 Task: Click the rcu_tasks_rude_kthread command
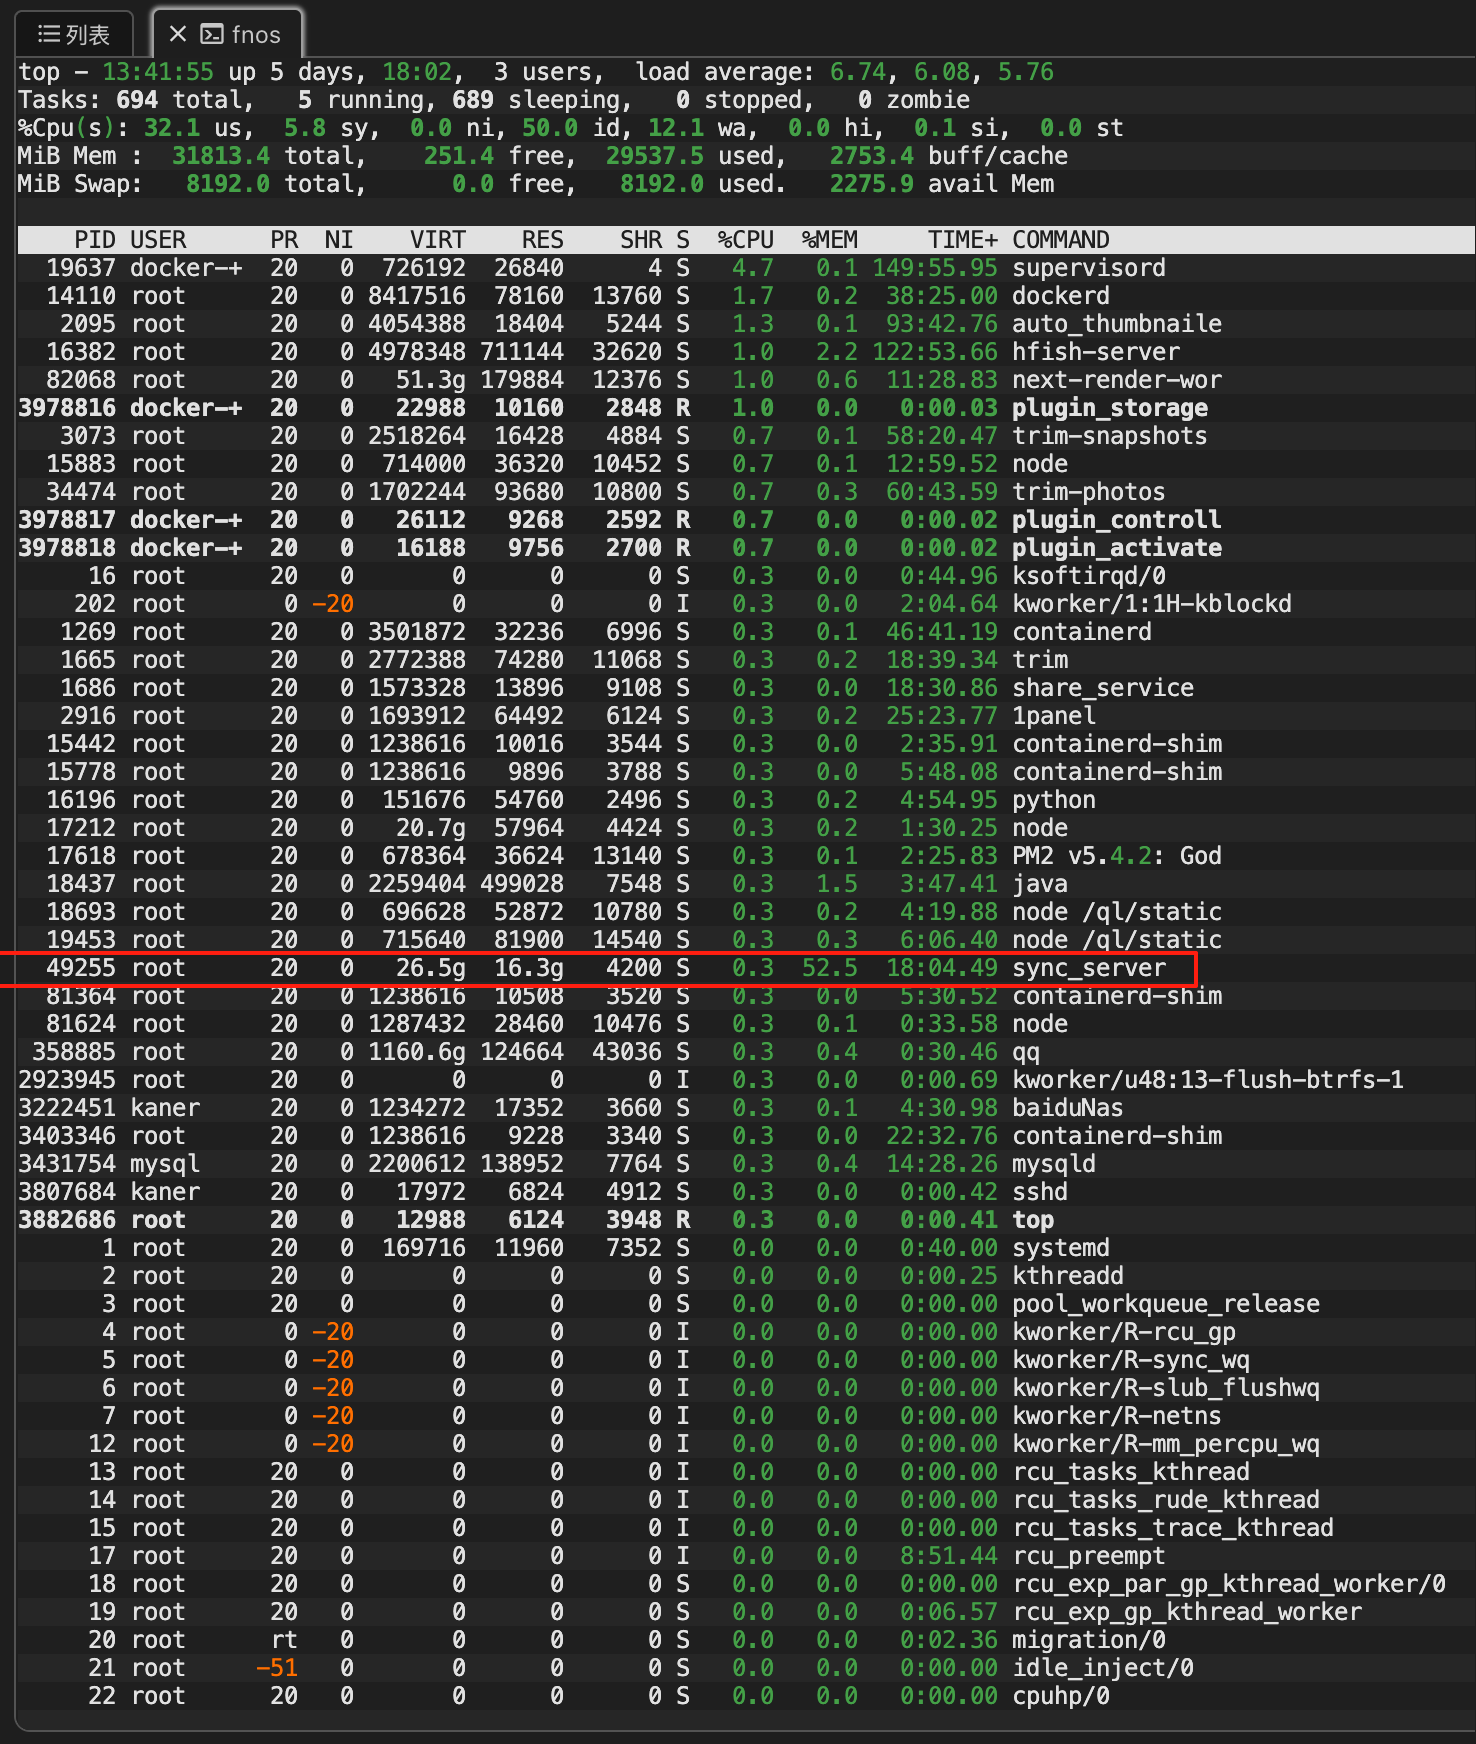(1166, 1500)
